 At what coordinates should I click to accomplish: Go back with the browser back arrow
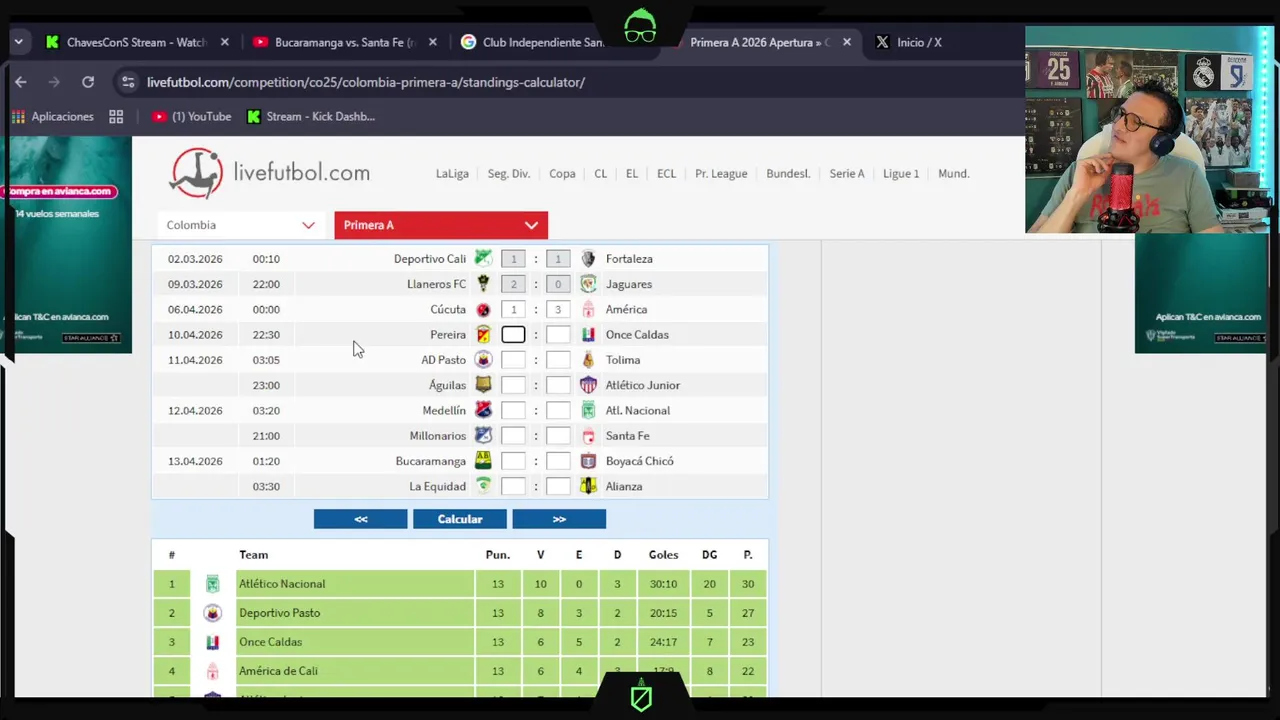[21, 82]
